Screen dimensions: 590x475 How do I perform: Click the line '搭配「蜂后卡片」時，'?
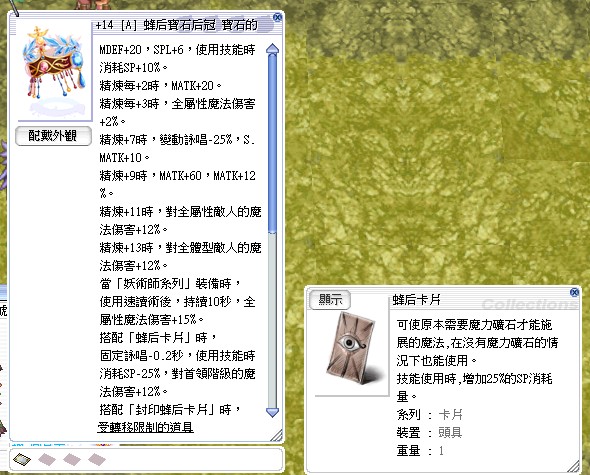pyautogui.click(x=159, y=338)
